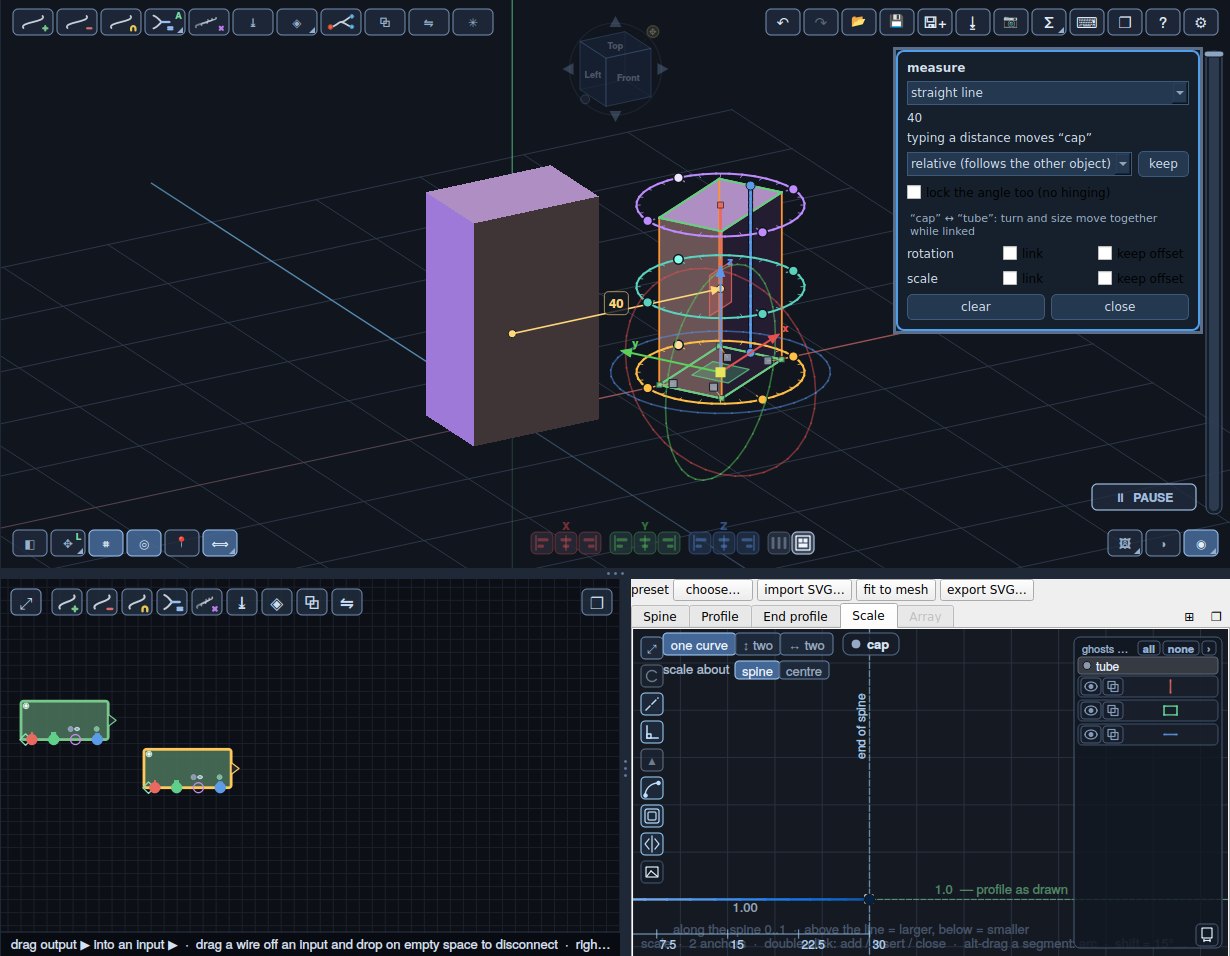Open the preset 'choose…' dropdown
Viewport: 1230px width, 956px height.
click(x=713, y=590)
